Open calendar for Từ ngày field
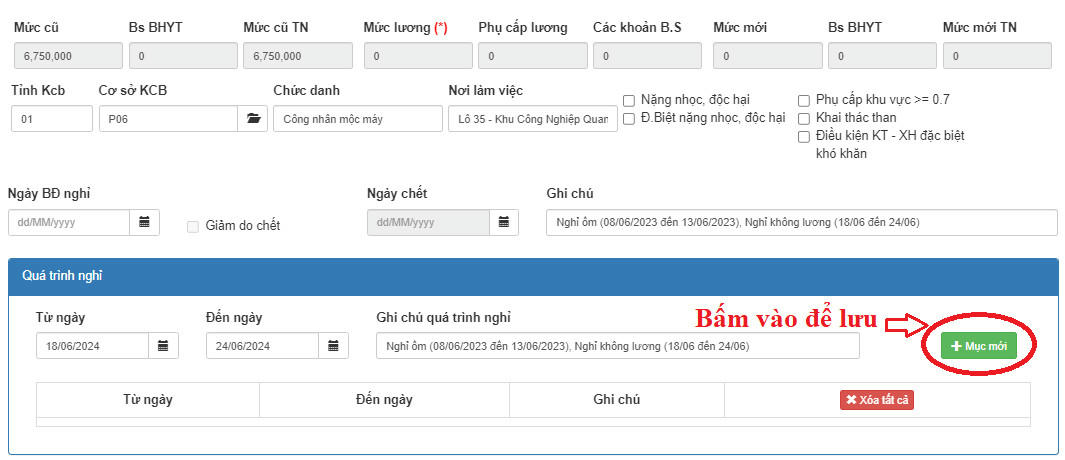Viewport: 1065px width, 460px height. point(163,346)
